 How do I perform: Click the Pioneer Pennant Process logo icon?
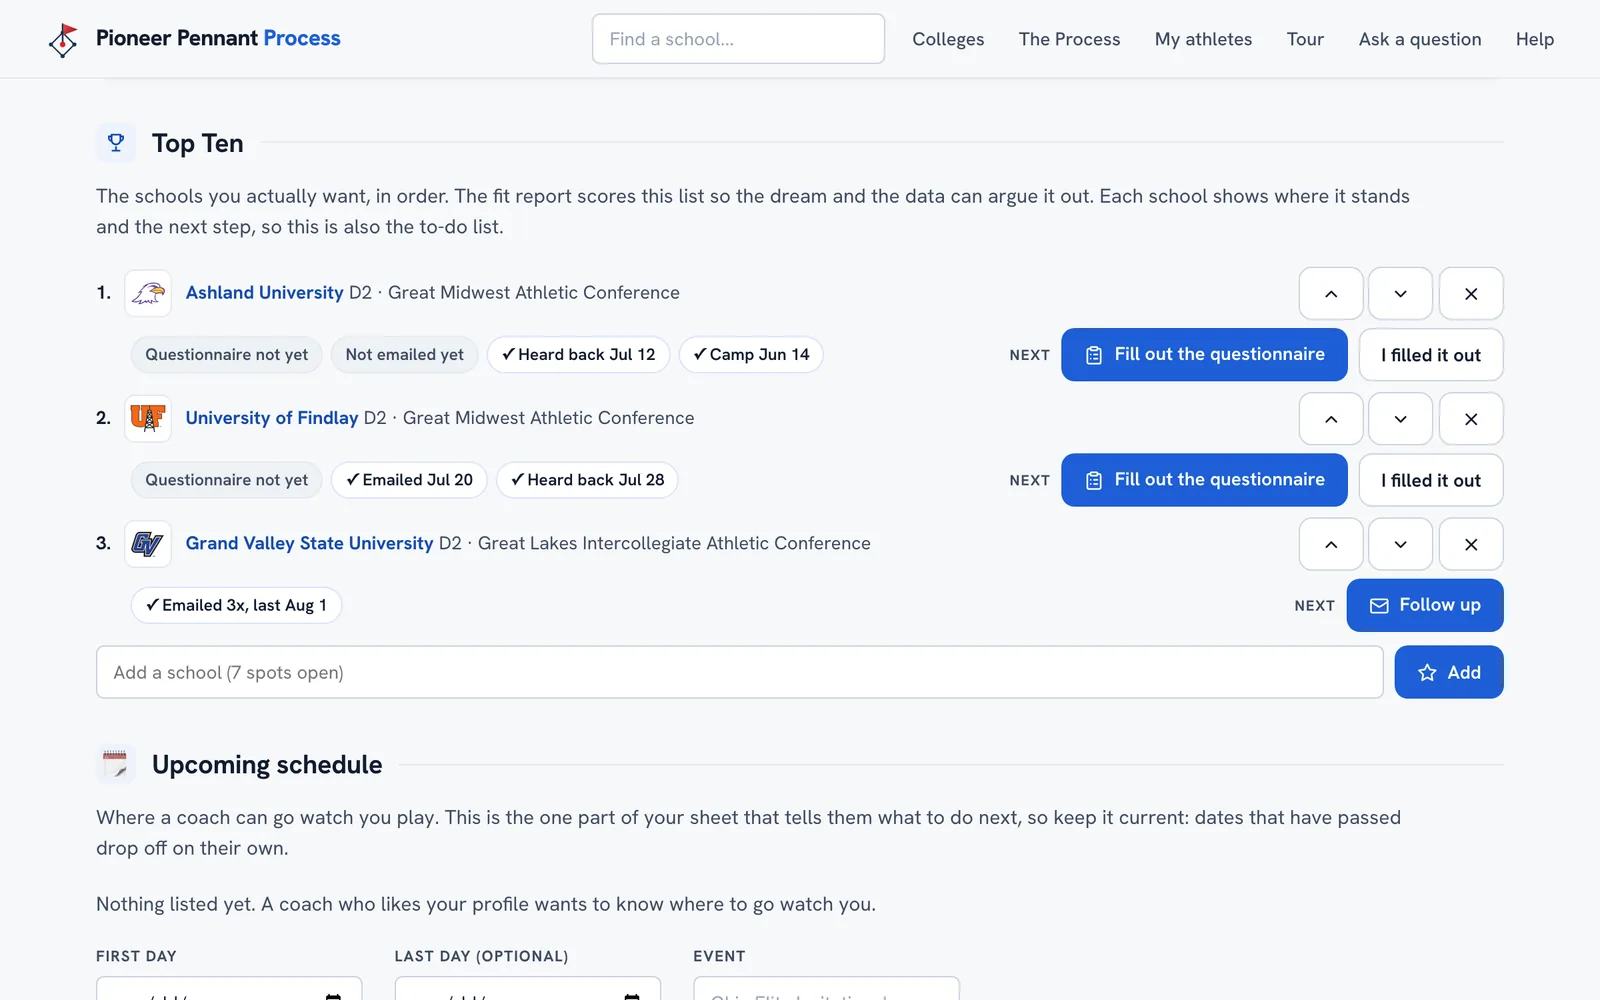point(63,40)
